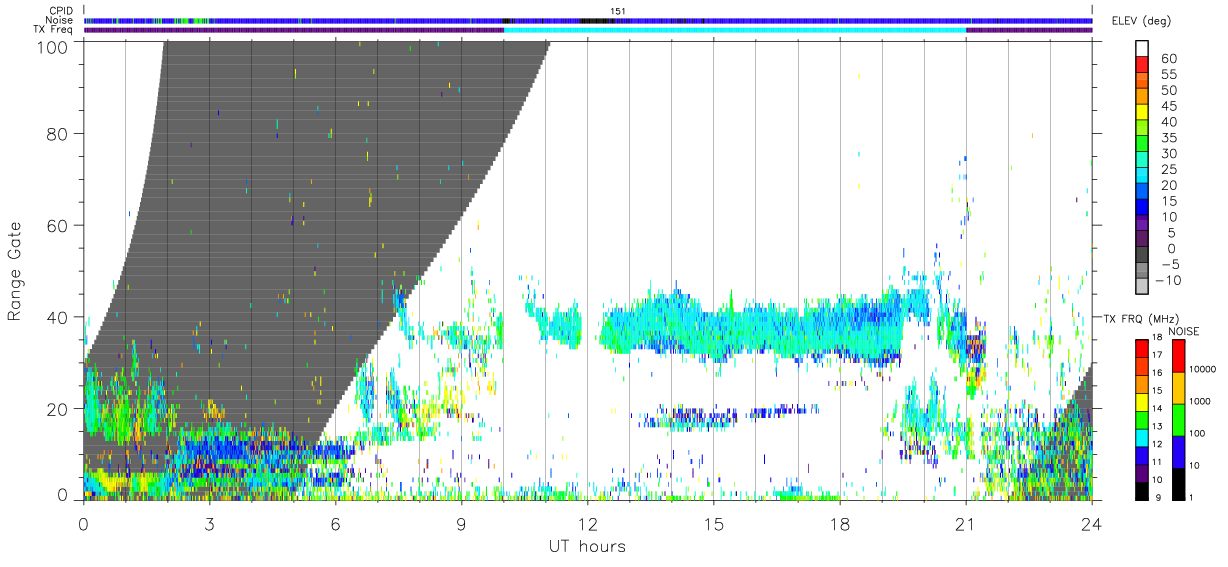Viewport: 1228px width, 567px height.
Task: Click the thin blue echo band near gate 18
Action: tap(730, 415)
